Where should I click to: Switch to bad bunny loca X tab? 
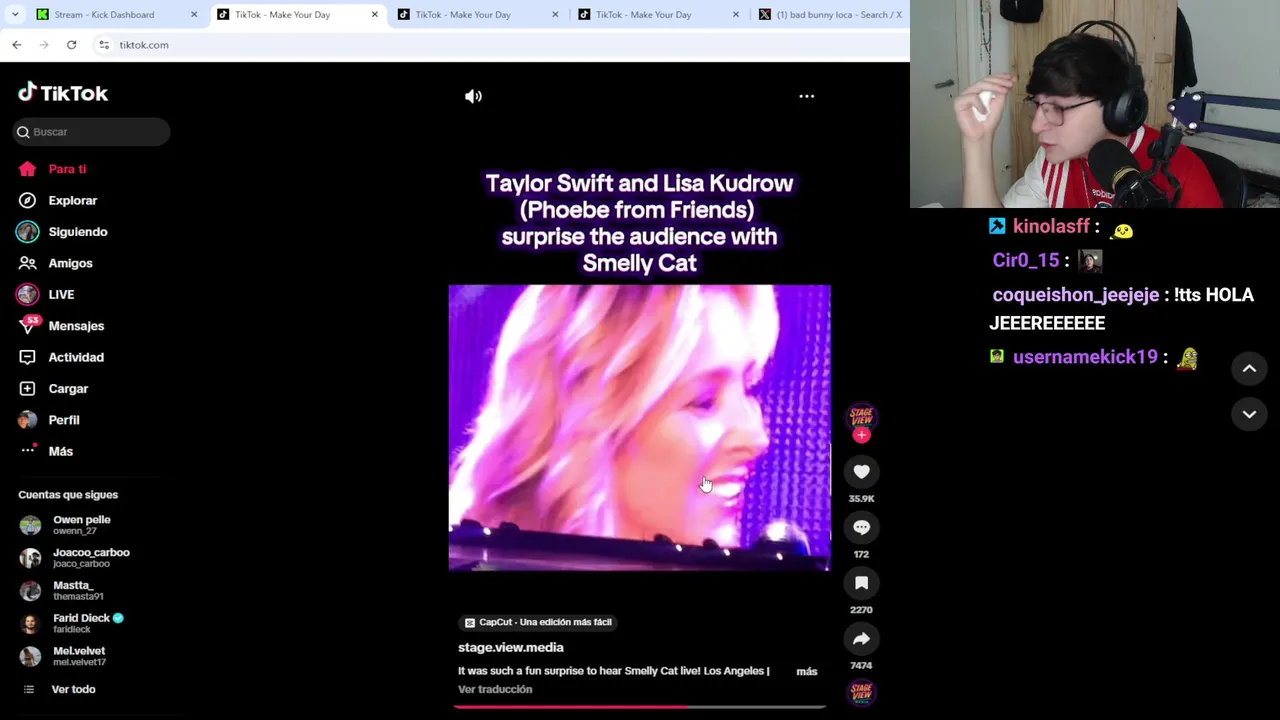(x=830, y=14)
